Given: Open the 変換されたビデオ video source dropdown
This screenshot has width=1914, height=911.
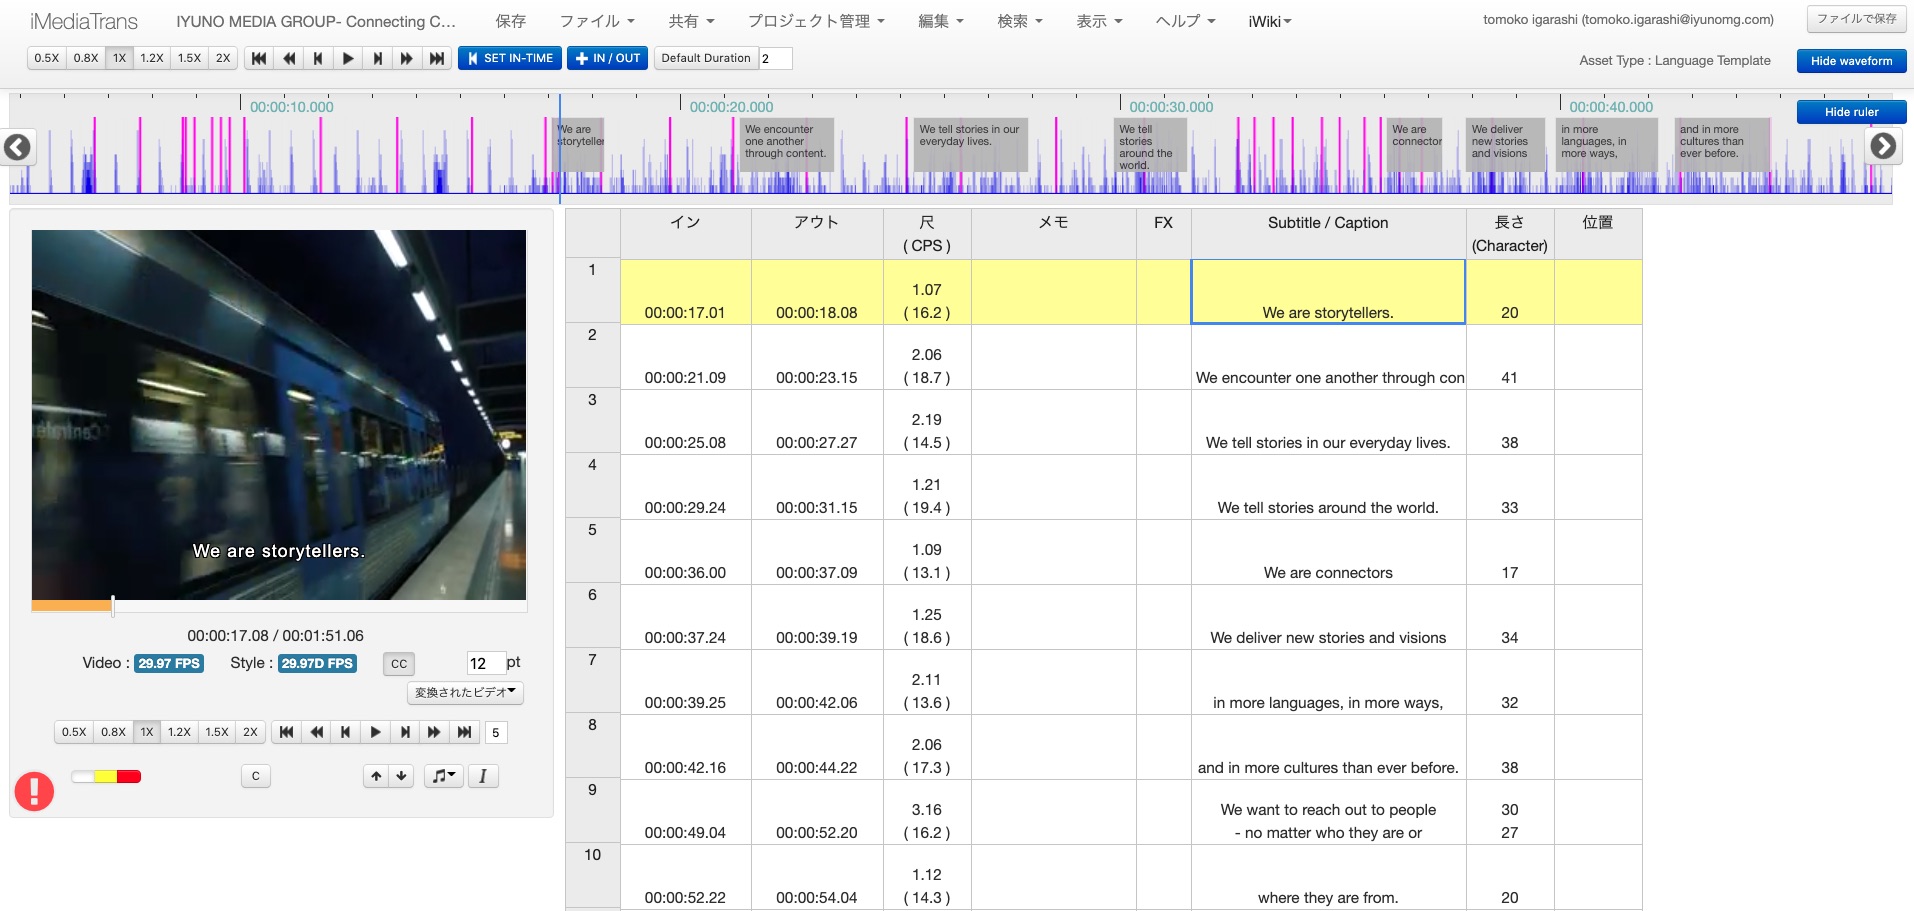Looking at the screenshot, I should (x=465, y=692).
